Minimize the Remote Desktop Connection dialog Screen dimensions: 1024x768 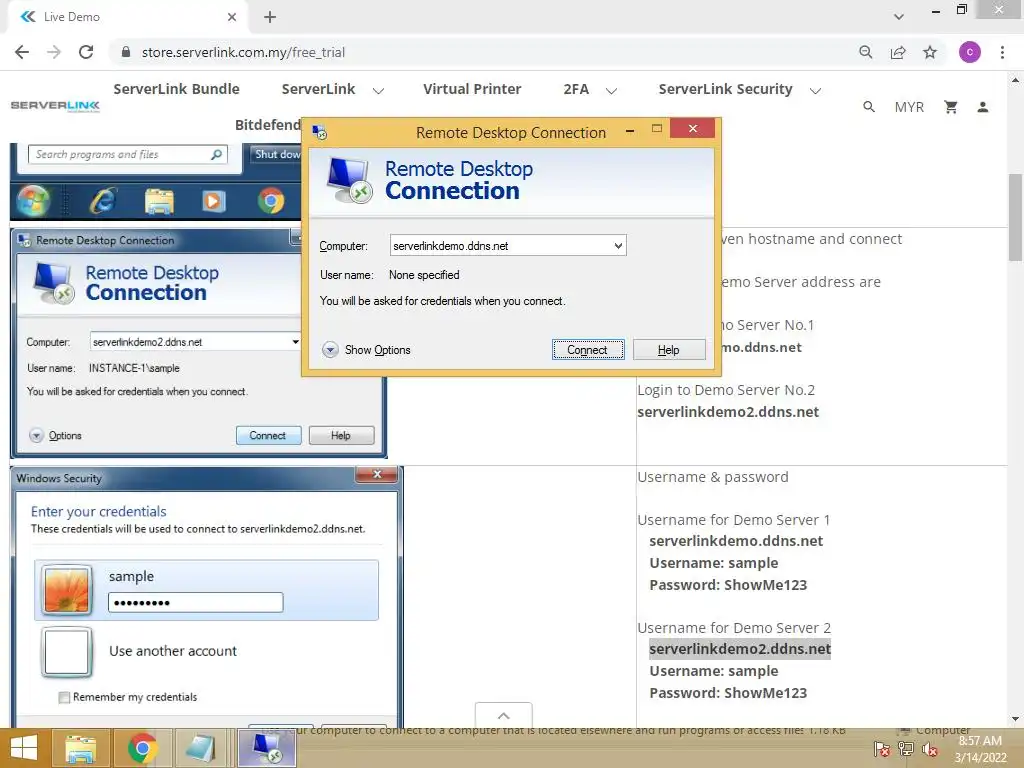coord(630,131)
